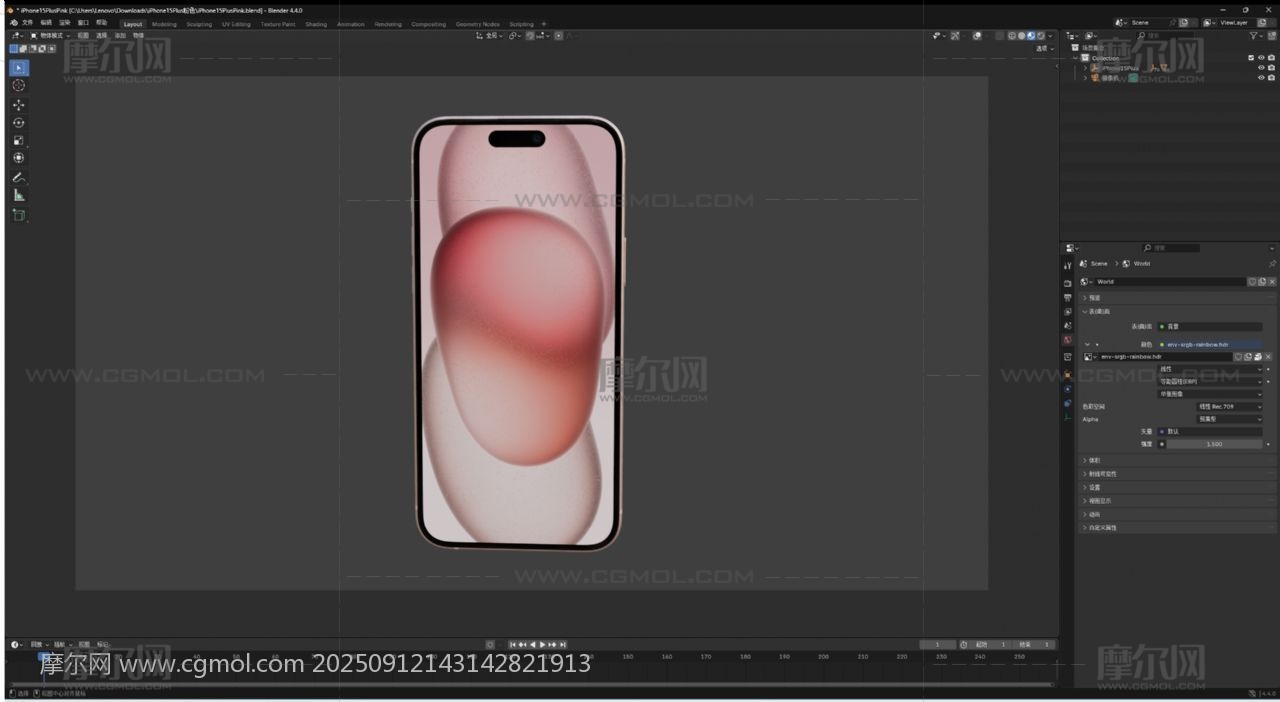Open the object interaction mode dropdown
The height and width of the screenshot is (702, 1280).
pyautogui.click(x=52, y=35)
